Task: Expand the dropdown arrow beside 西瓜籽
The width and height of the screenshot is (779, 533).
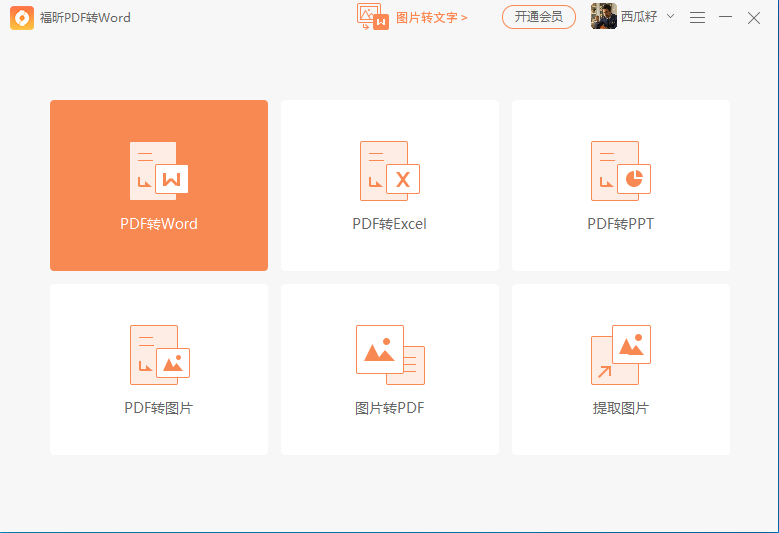Action: tap(670, 17)
